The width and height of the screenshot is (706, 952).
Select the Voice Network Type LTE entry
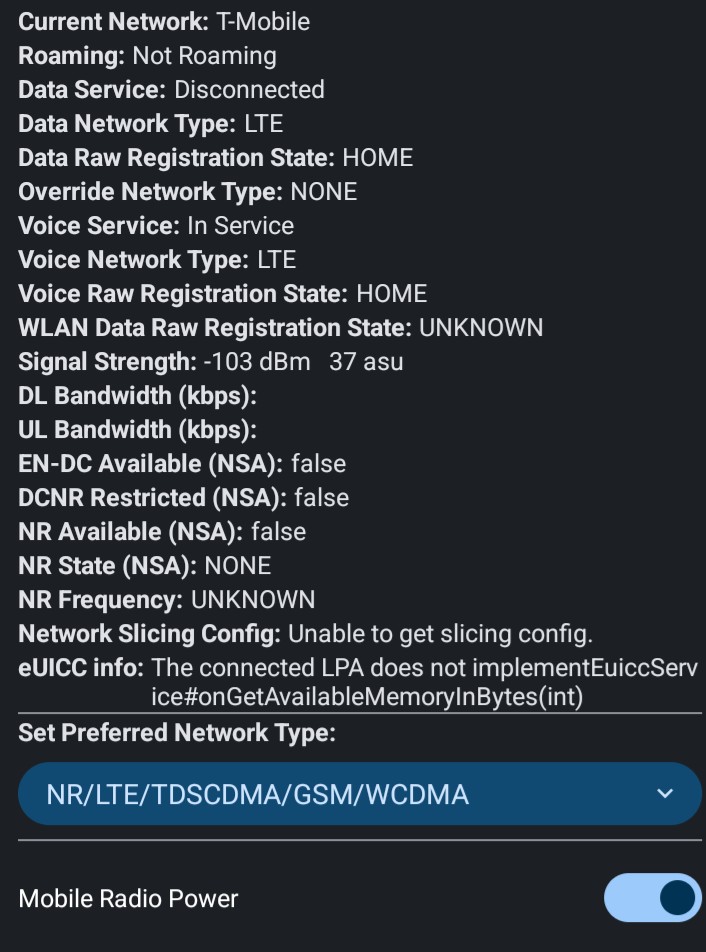point(157,259)
